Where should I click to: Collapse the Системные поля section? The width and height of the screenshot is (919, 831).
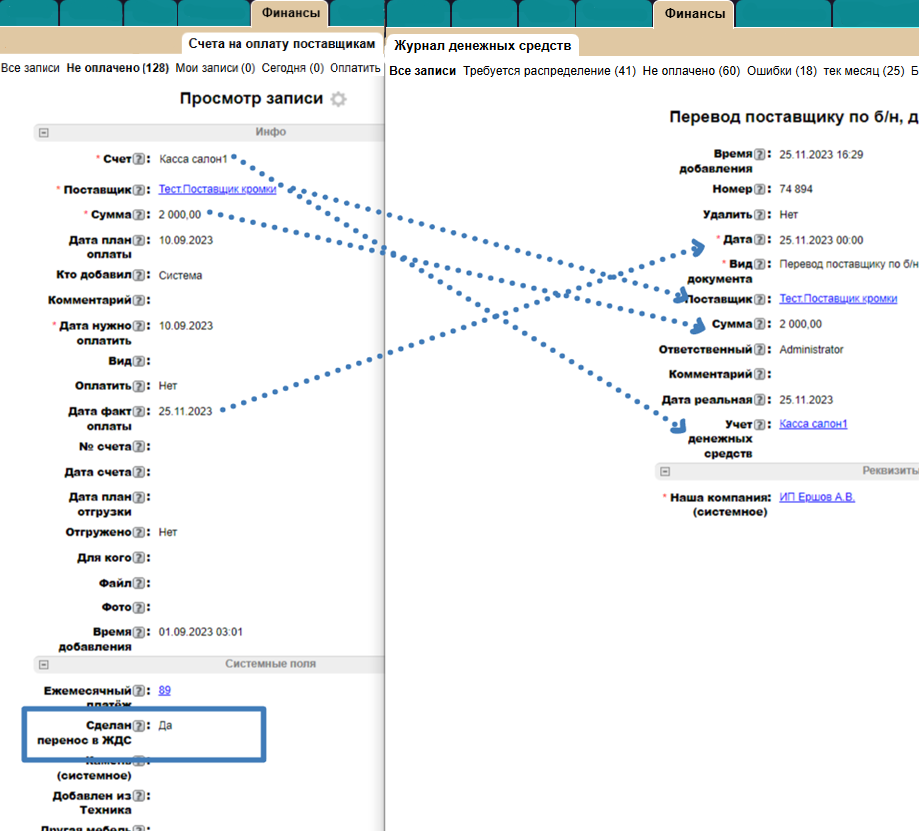pyautogui.click(x=43, y=664)
